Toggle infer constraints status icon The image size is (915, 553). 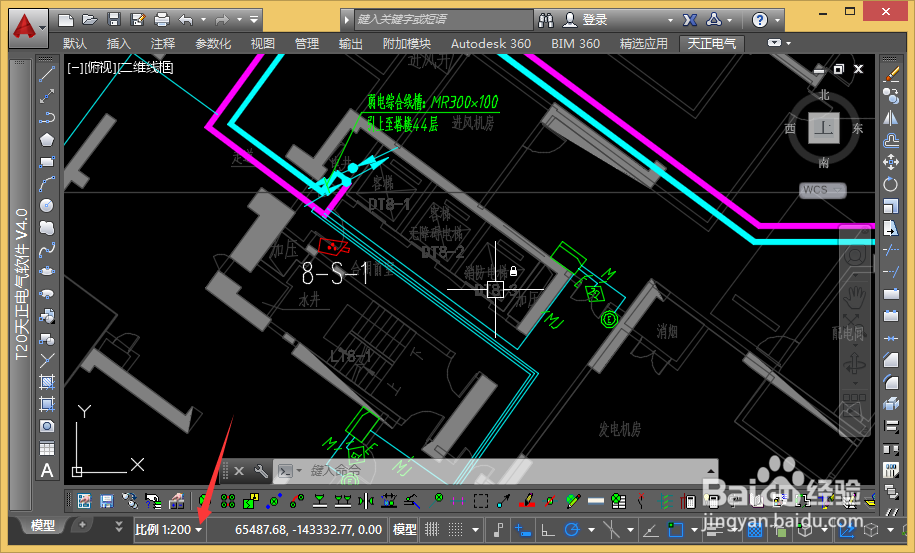(x=498, y=530)
